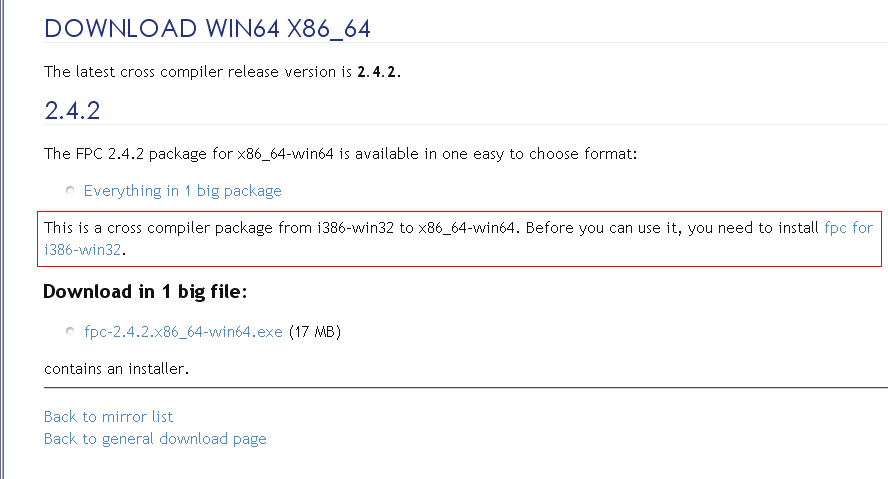The width and height of the screenshot is (888, 479).
Task: Click the bullet beside "Everything in 1 big package"
Action: pyautogui.click(x=70, y=191)
